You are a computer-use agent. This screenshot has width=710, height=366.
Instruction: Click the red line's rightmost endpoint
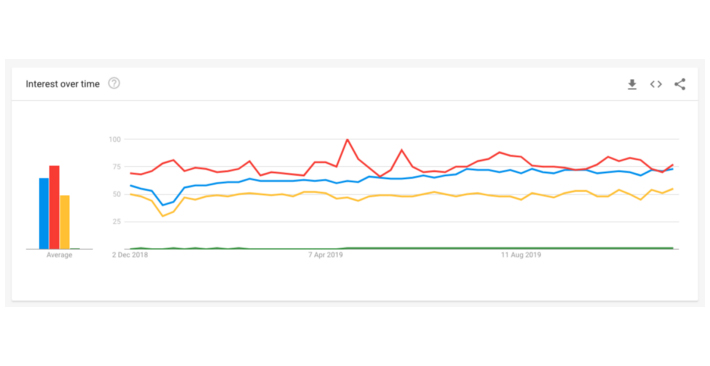[x=673, y=165]
